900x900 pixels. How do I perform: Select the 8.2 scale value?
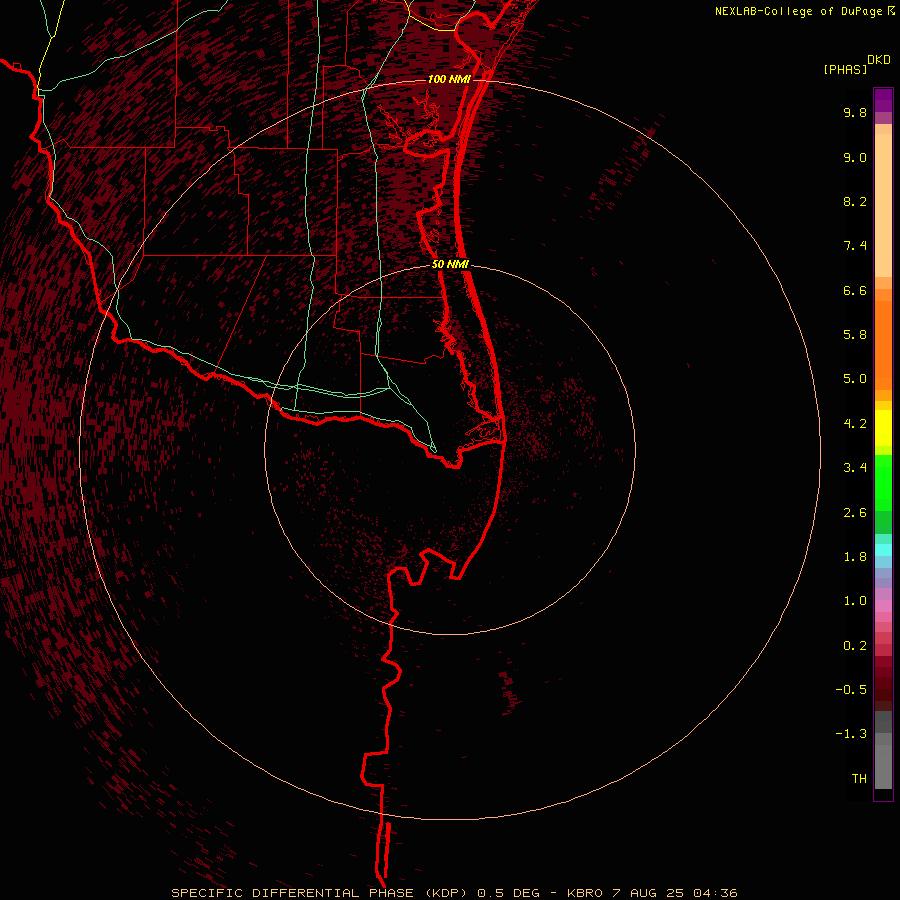855,201
